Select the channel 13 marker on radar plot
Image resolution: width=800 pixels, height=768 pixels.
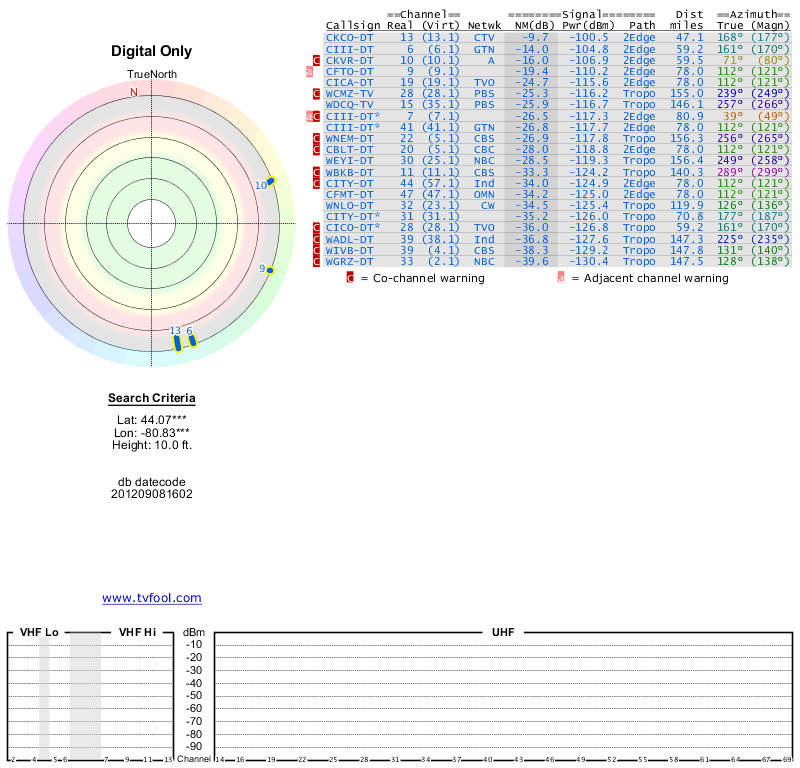(178, 343)
